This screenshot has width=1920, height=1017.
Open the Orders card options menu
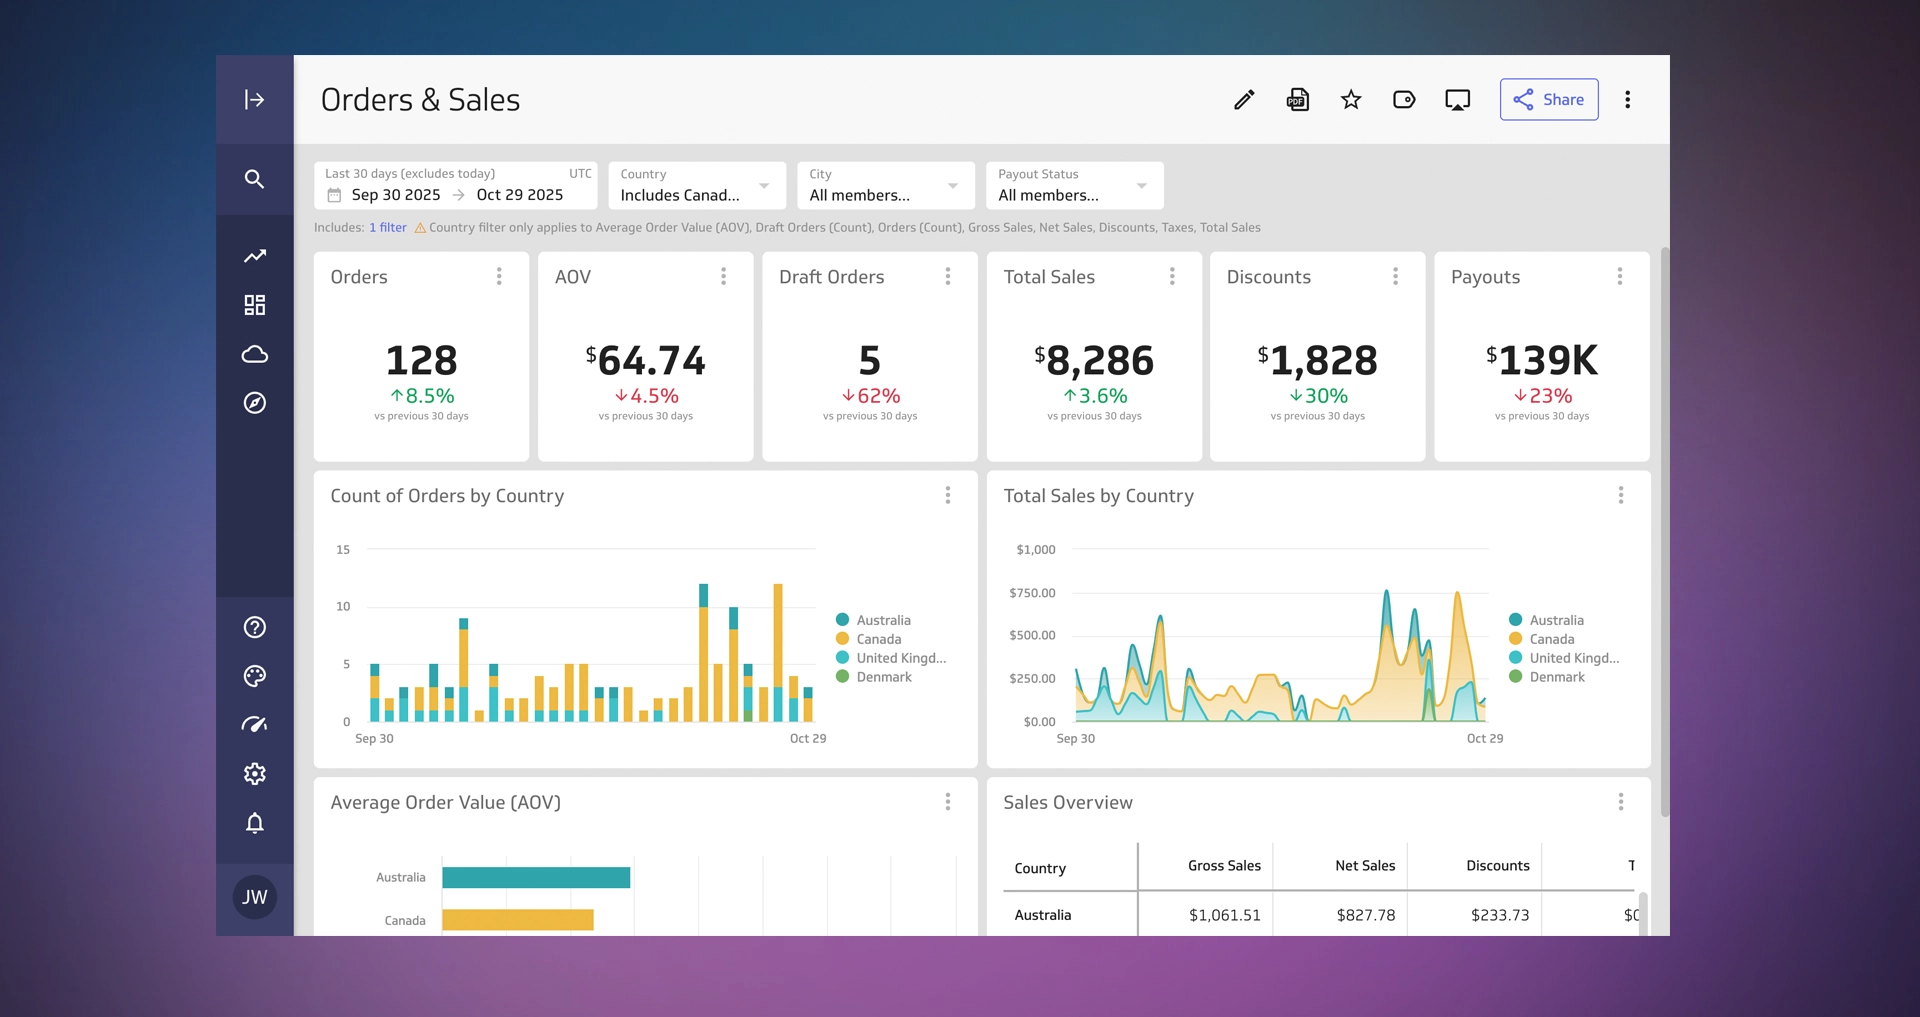click(499, 276)
